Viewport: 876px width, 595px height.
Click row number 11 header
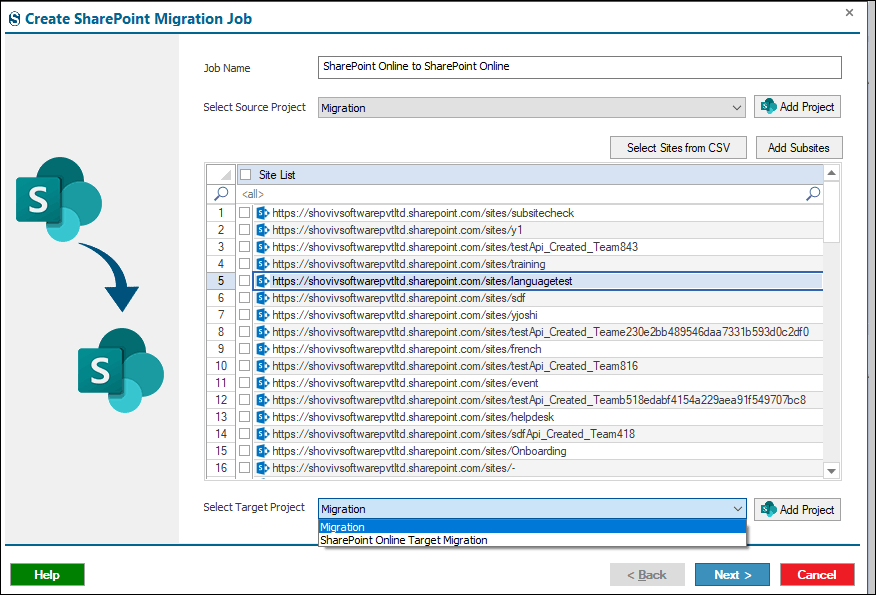click(221, 383)
